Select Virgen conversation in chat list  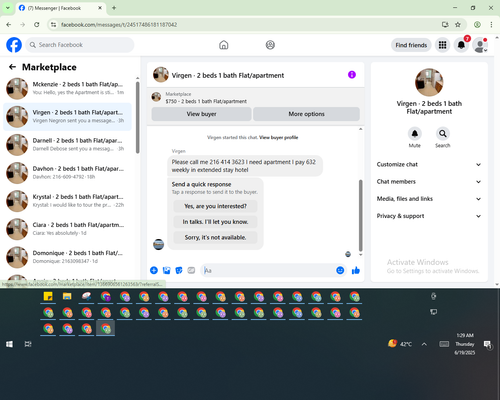click(x=67, y=117)
